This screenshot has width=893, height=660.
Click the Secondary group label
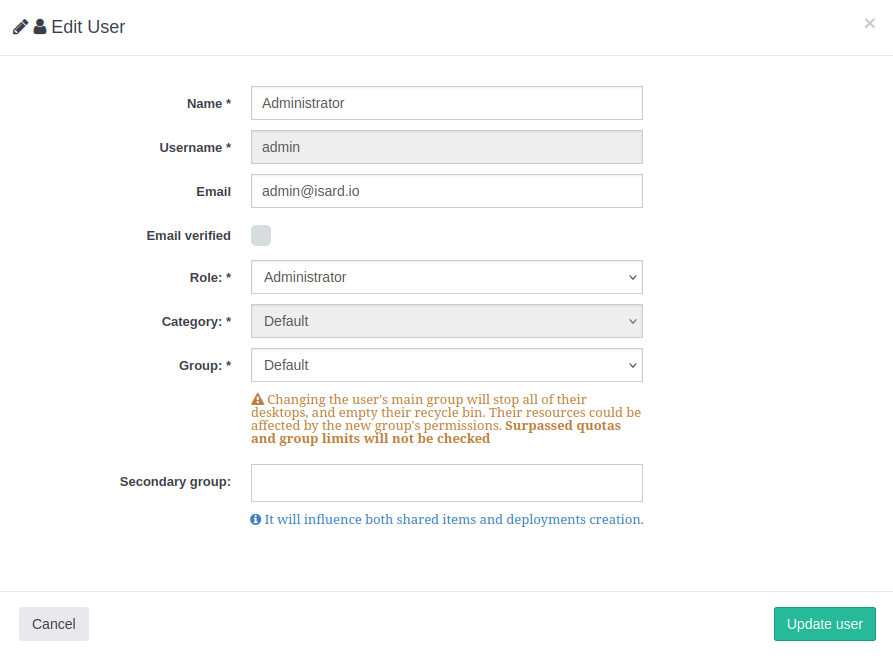pos(175,482)
